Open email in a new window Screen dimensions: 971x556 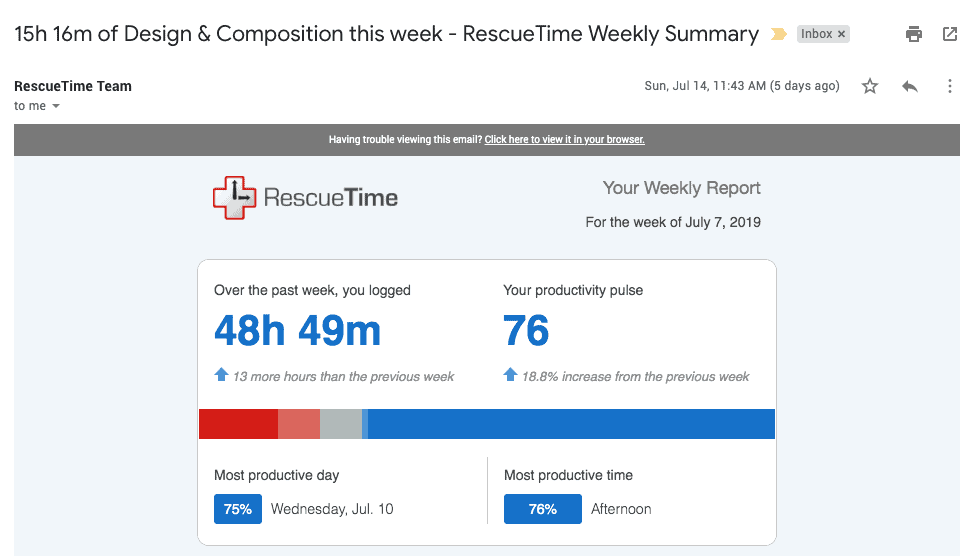pyautogui.click(x=949, y=34)
